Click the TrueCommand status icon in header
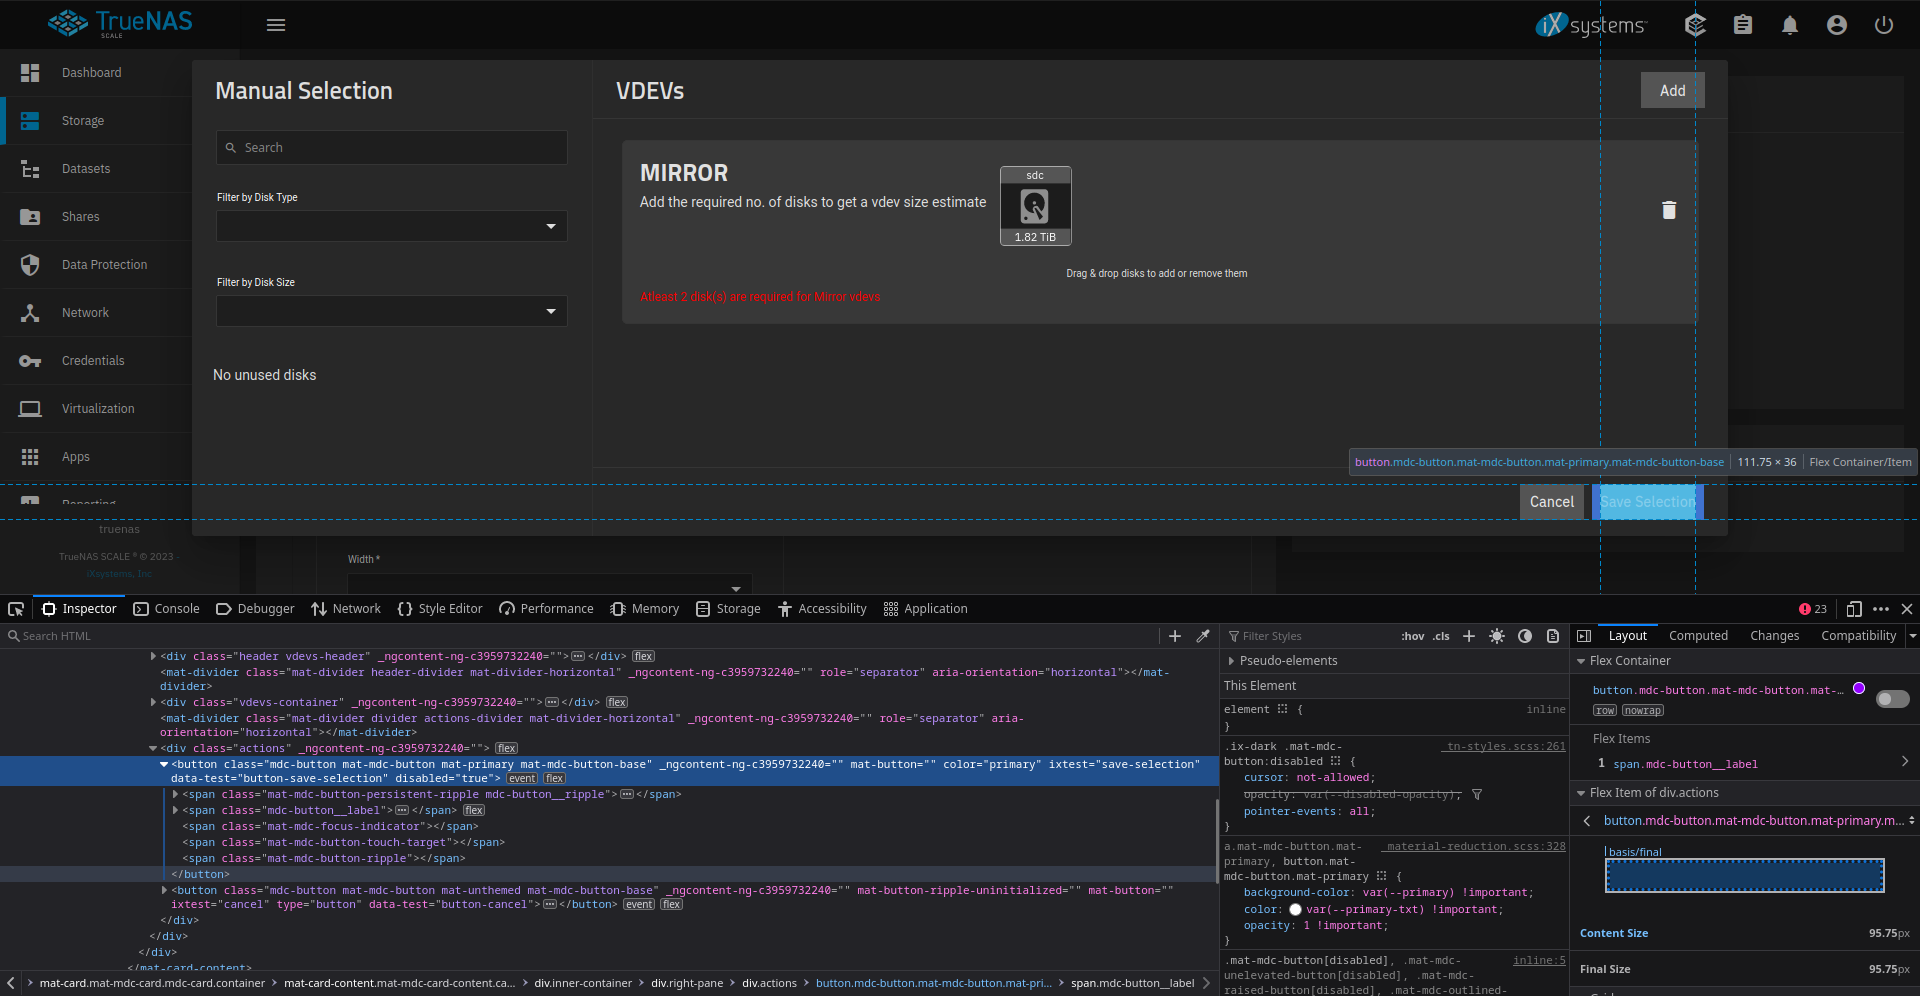 click(x=1695, y=25)
